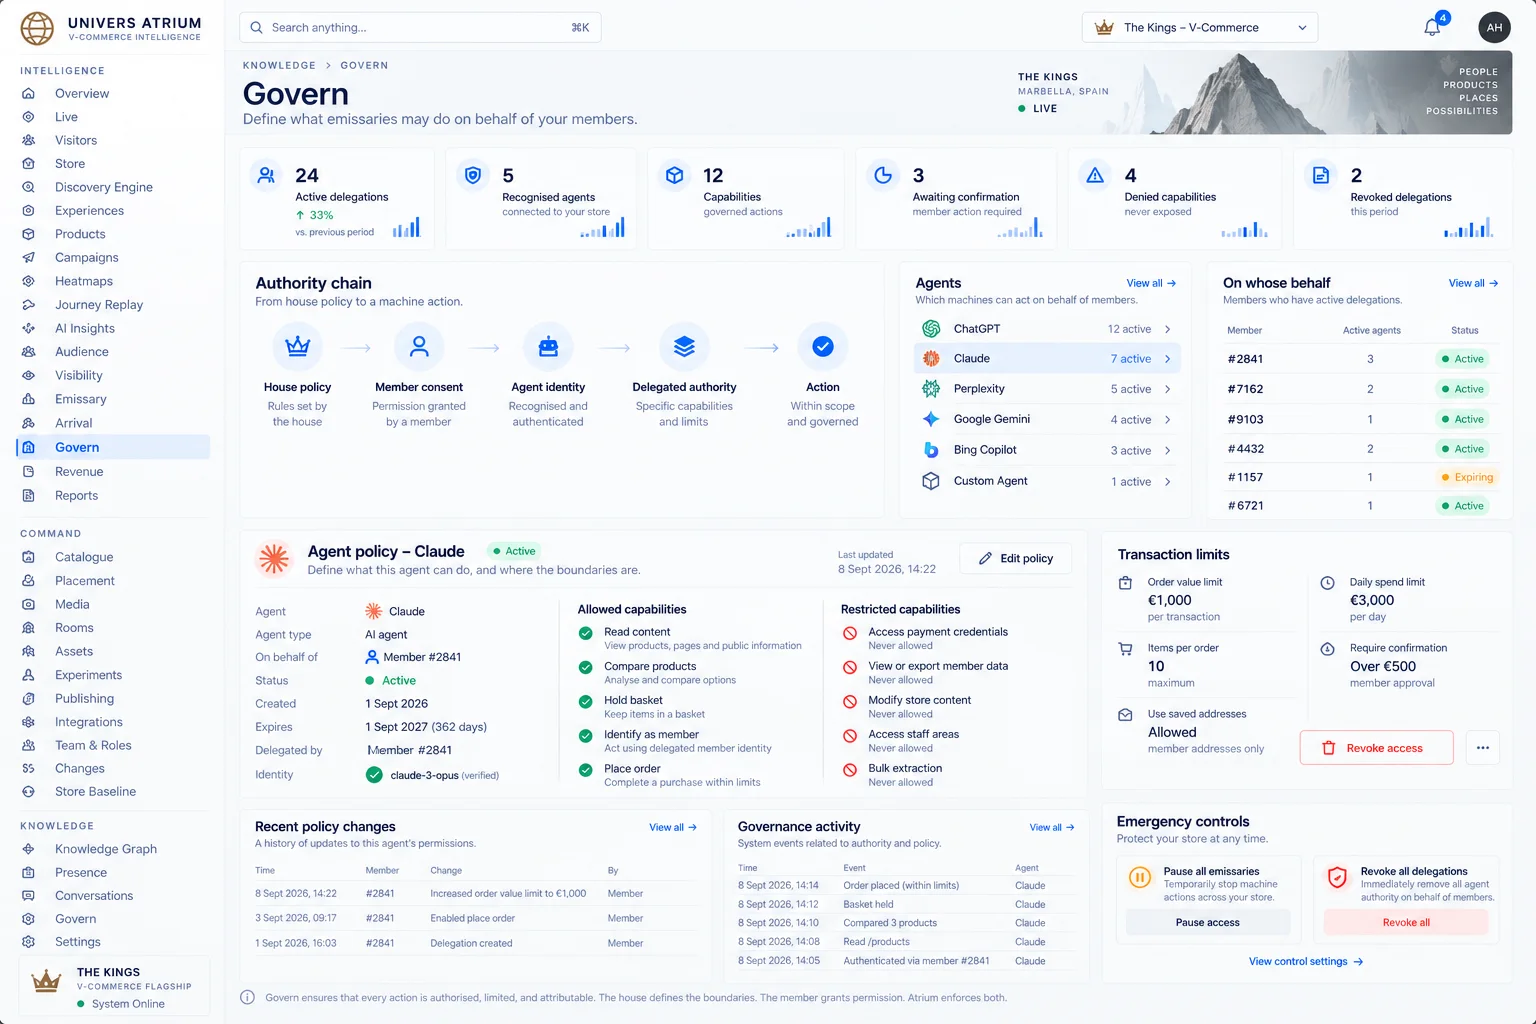
Task: Click the Member consent person icon
Action: tap(419, 347)
